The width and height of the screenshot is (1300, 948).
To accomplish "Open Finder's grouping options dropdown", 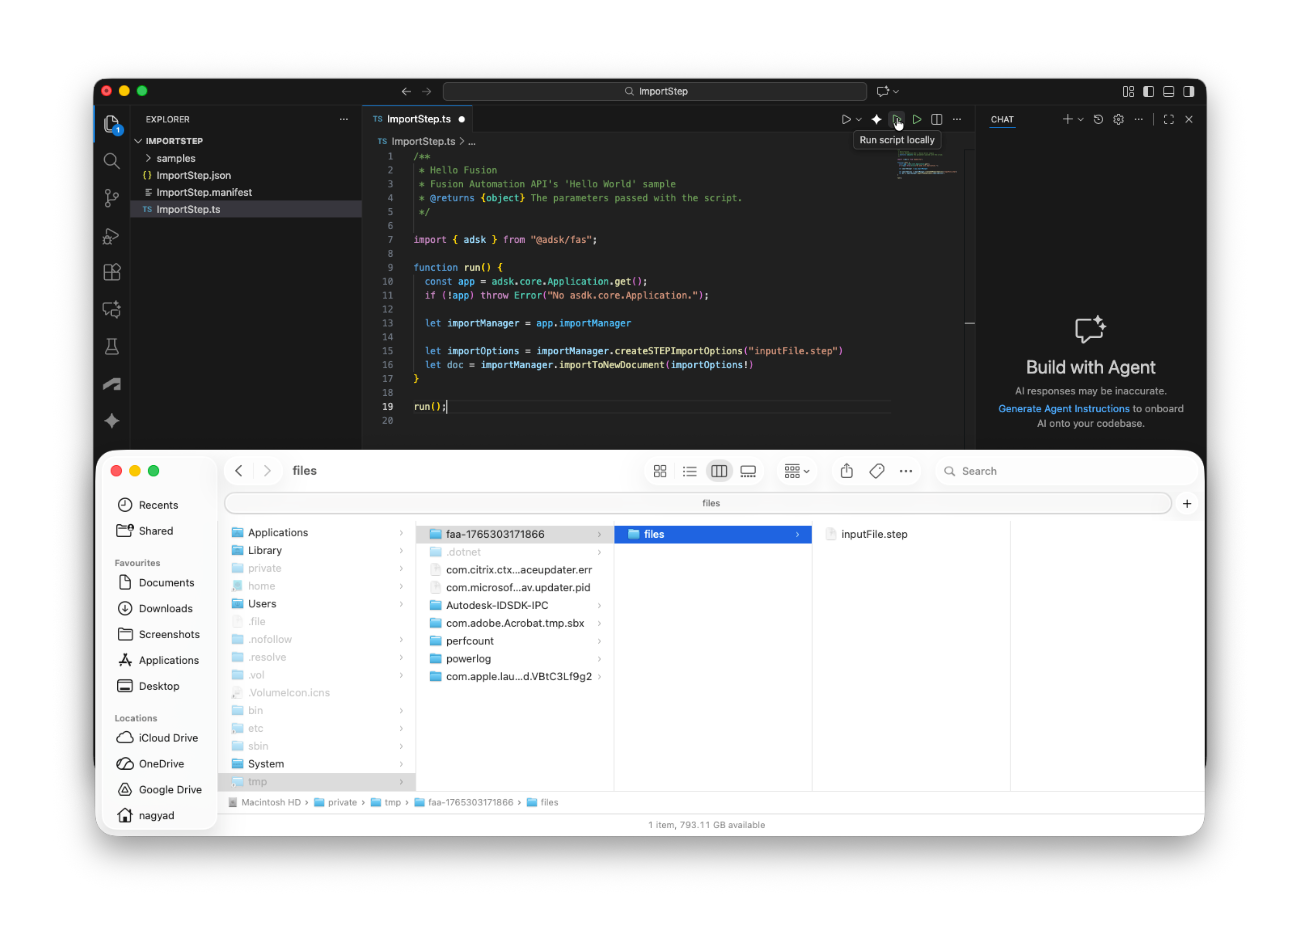I will tap(796, 470).
